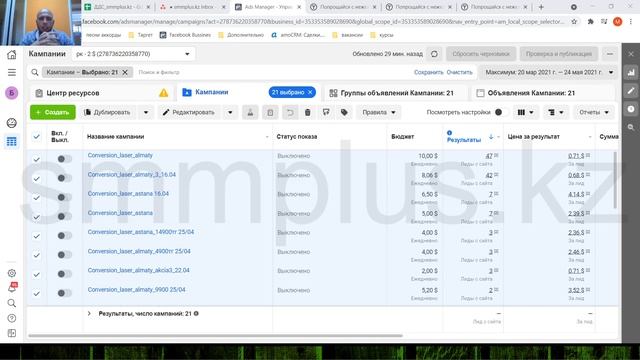Open the Conversion_laser_almaty_9900 25/04 campaign link
Screen dimensions: 640x360
point(136,289)
